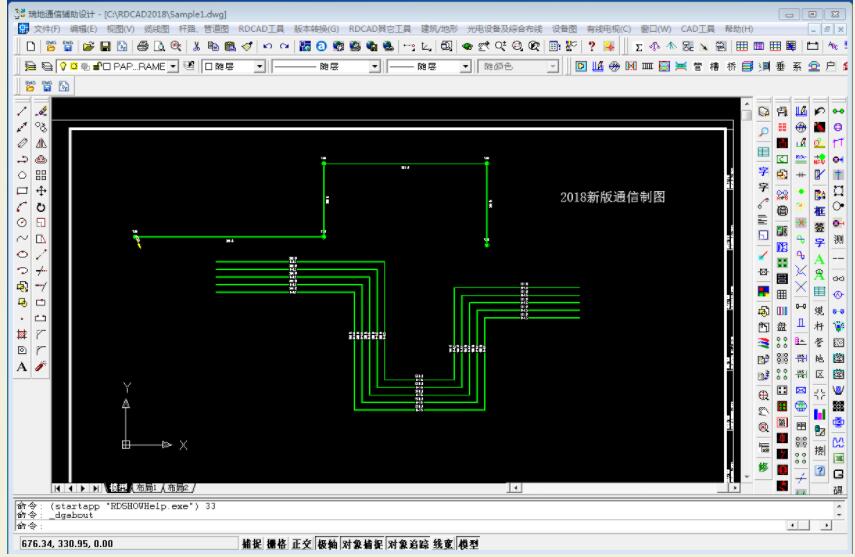Select the Hatch tool in the draw toolbar
The height and width of the screenshot is (557, 855).
coord(23,335)
